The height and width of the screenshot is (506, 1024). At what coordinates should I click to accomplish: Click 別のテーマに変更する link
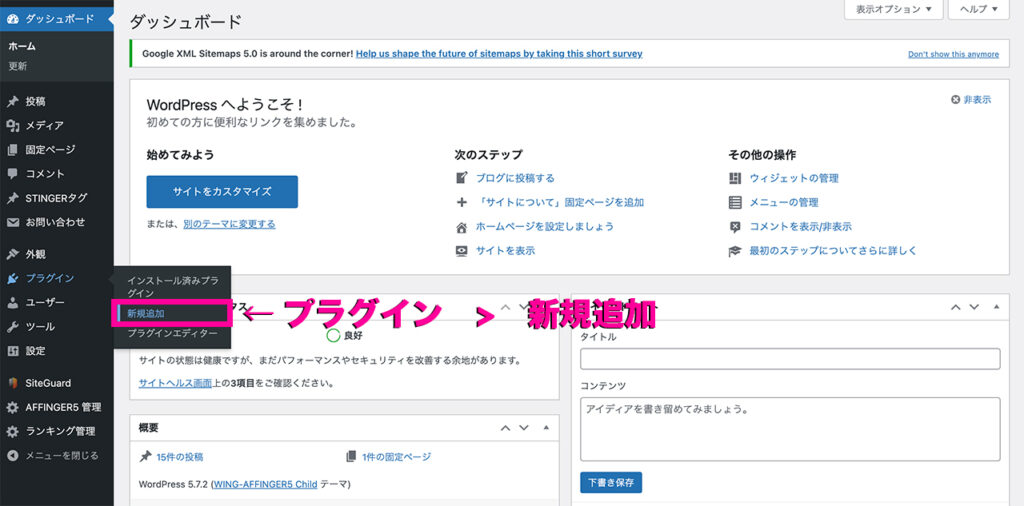click(229, 224)
